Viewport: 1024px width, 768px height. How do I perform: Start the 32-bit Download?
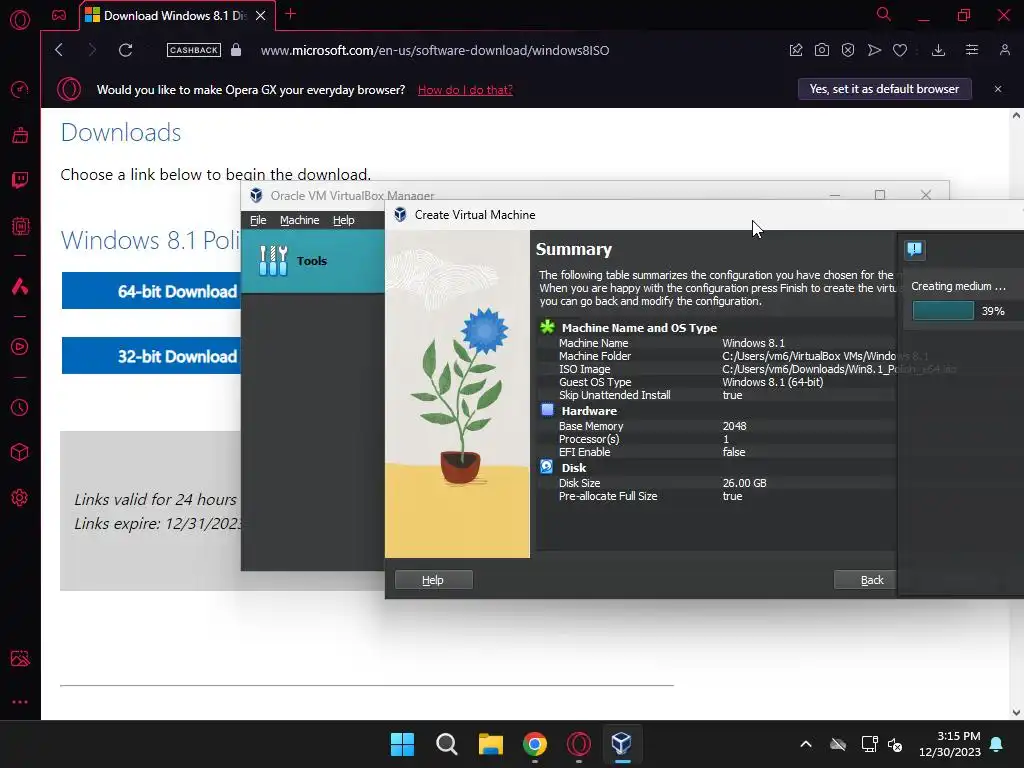152,356
